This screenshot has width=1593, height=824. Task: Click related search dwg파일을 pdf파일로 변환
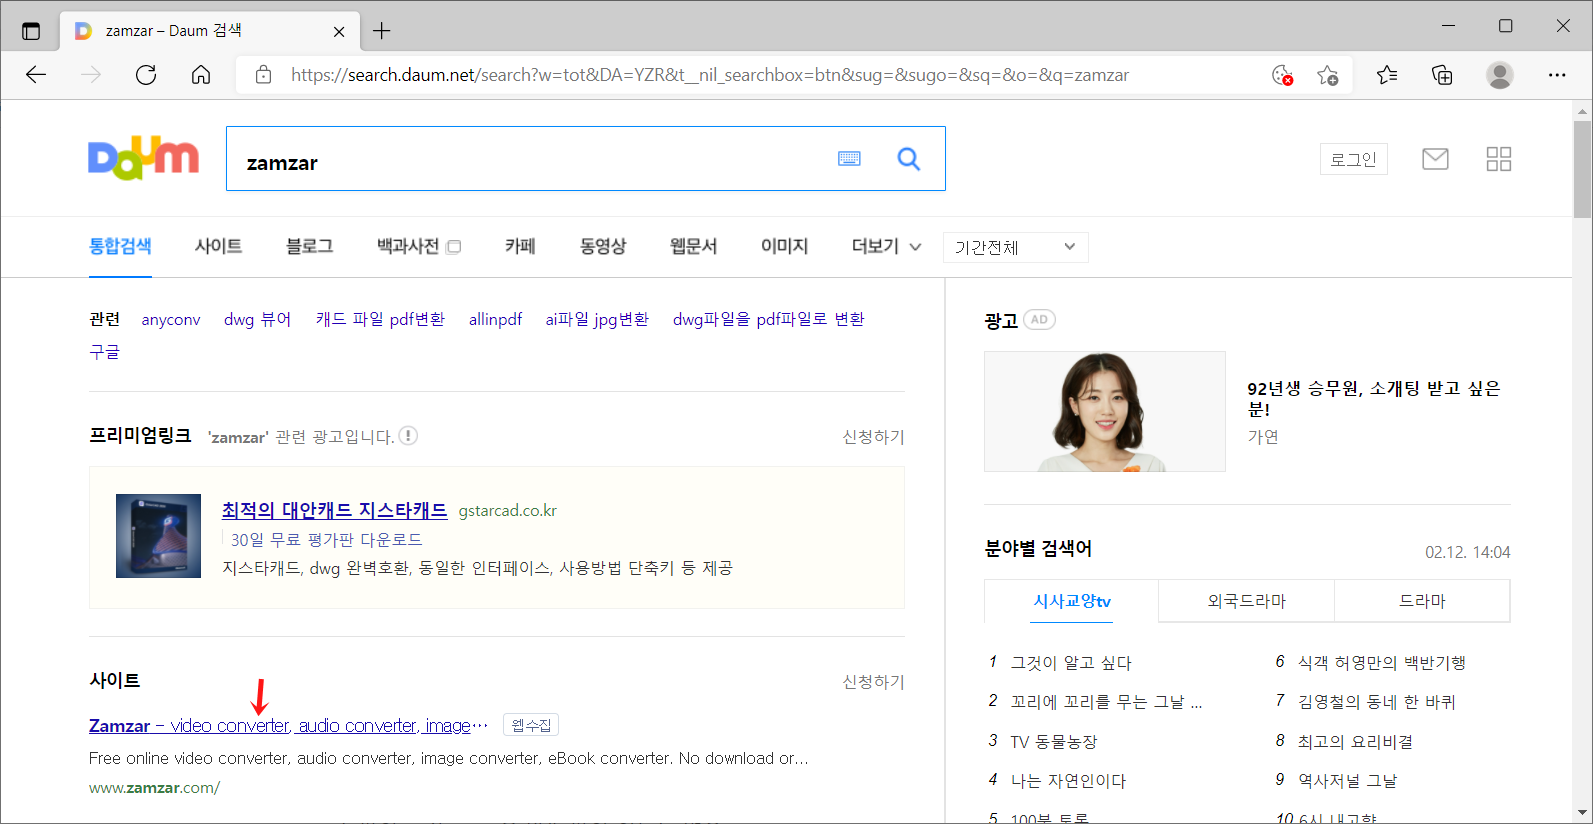pos(768,319)
